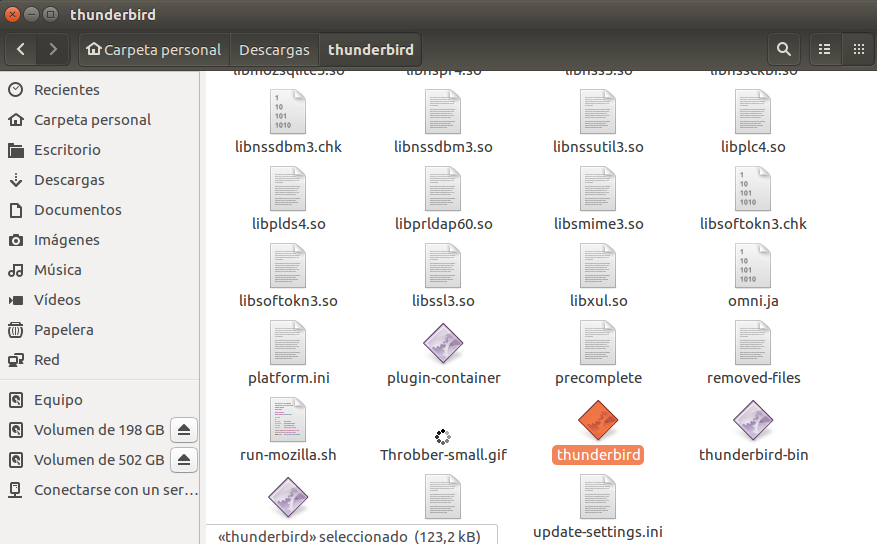Viewport: 877px width, 544px height.
Task: Select the libxul.so file icon
Action: point(598,266)
